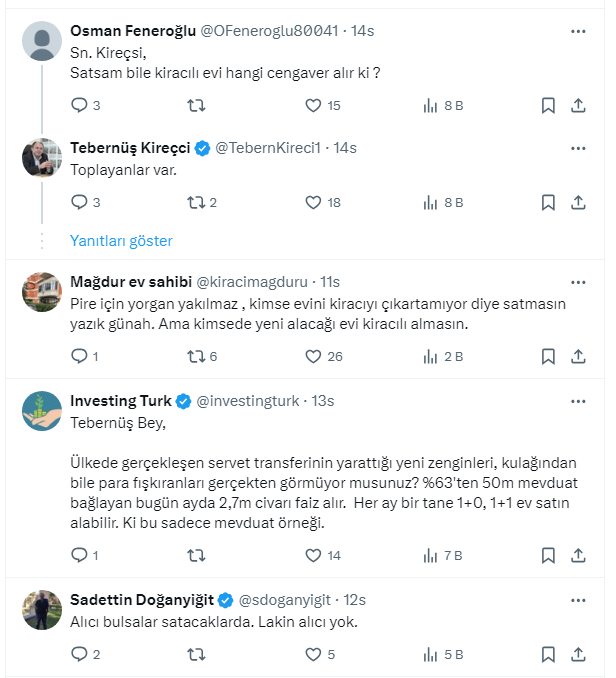
Task: Like Osman Feneroğlu's tweet
Action: tap(313, 105)
